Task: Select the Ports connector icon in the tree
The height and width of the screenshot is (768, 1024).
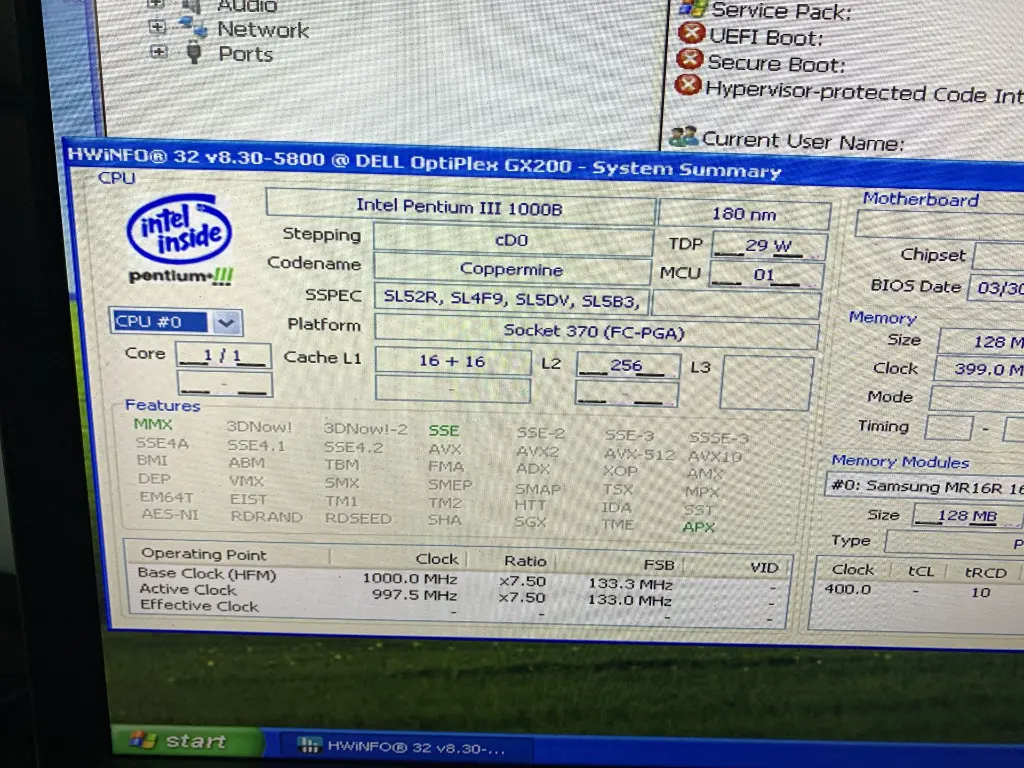Action: pos(194,52)
